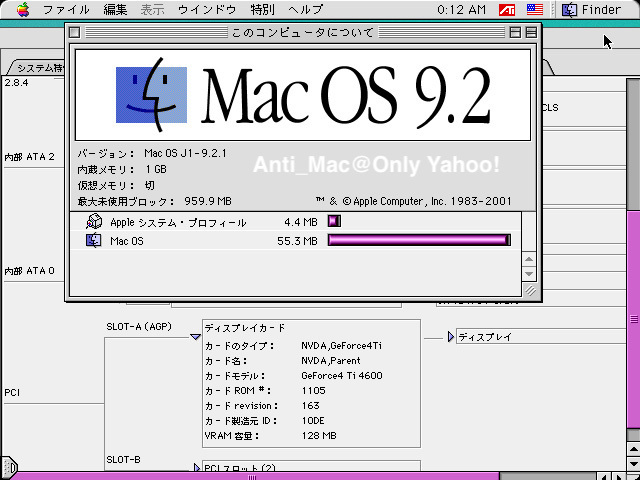Viewport: 640px width, 480px height.
Task: Open the Finder application menu
Action: pos(591,9)
